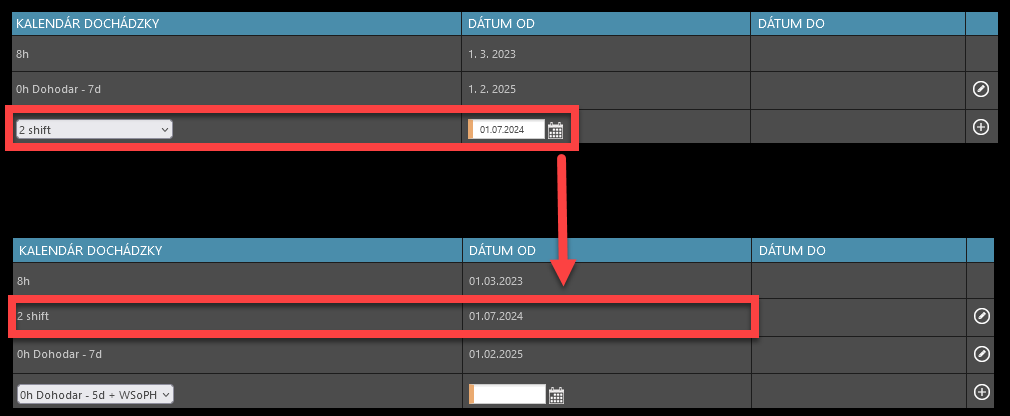Select the 1. 3. 2023 date cell
The image size is (1010, 416).
pyautogui.click(x=494, y=53)
